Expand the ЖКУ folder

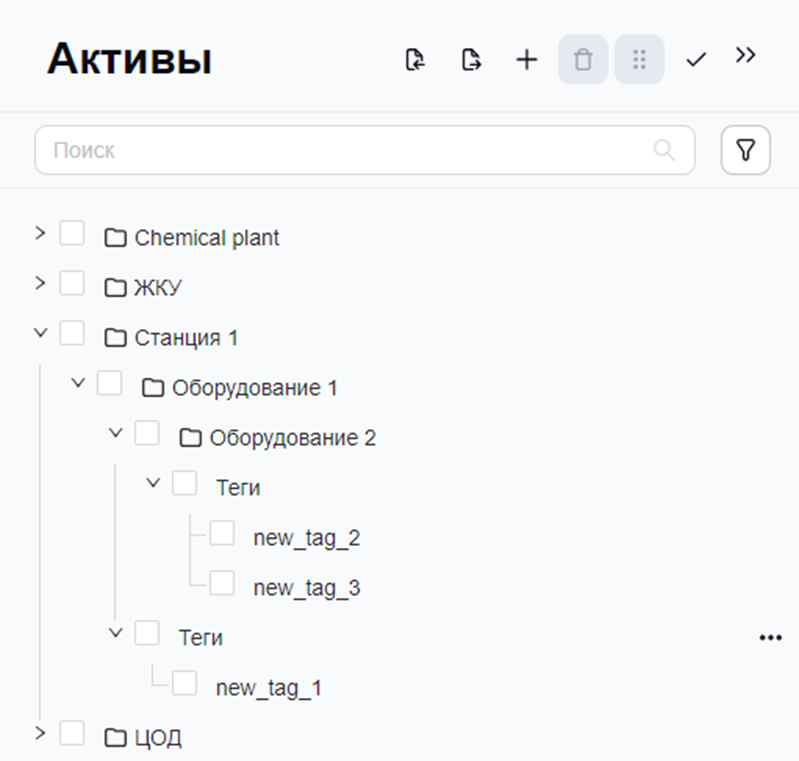coord(40,283)
